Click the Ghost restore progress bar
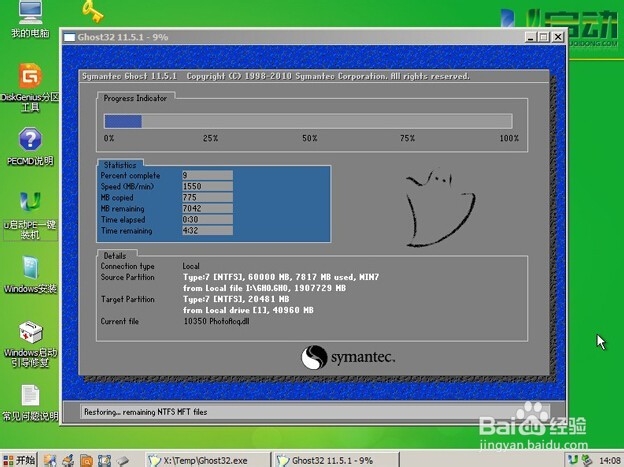Screen dimensions: 624x467 308,121
